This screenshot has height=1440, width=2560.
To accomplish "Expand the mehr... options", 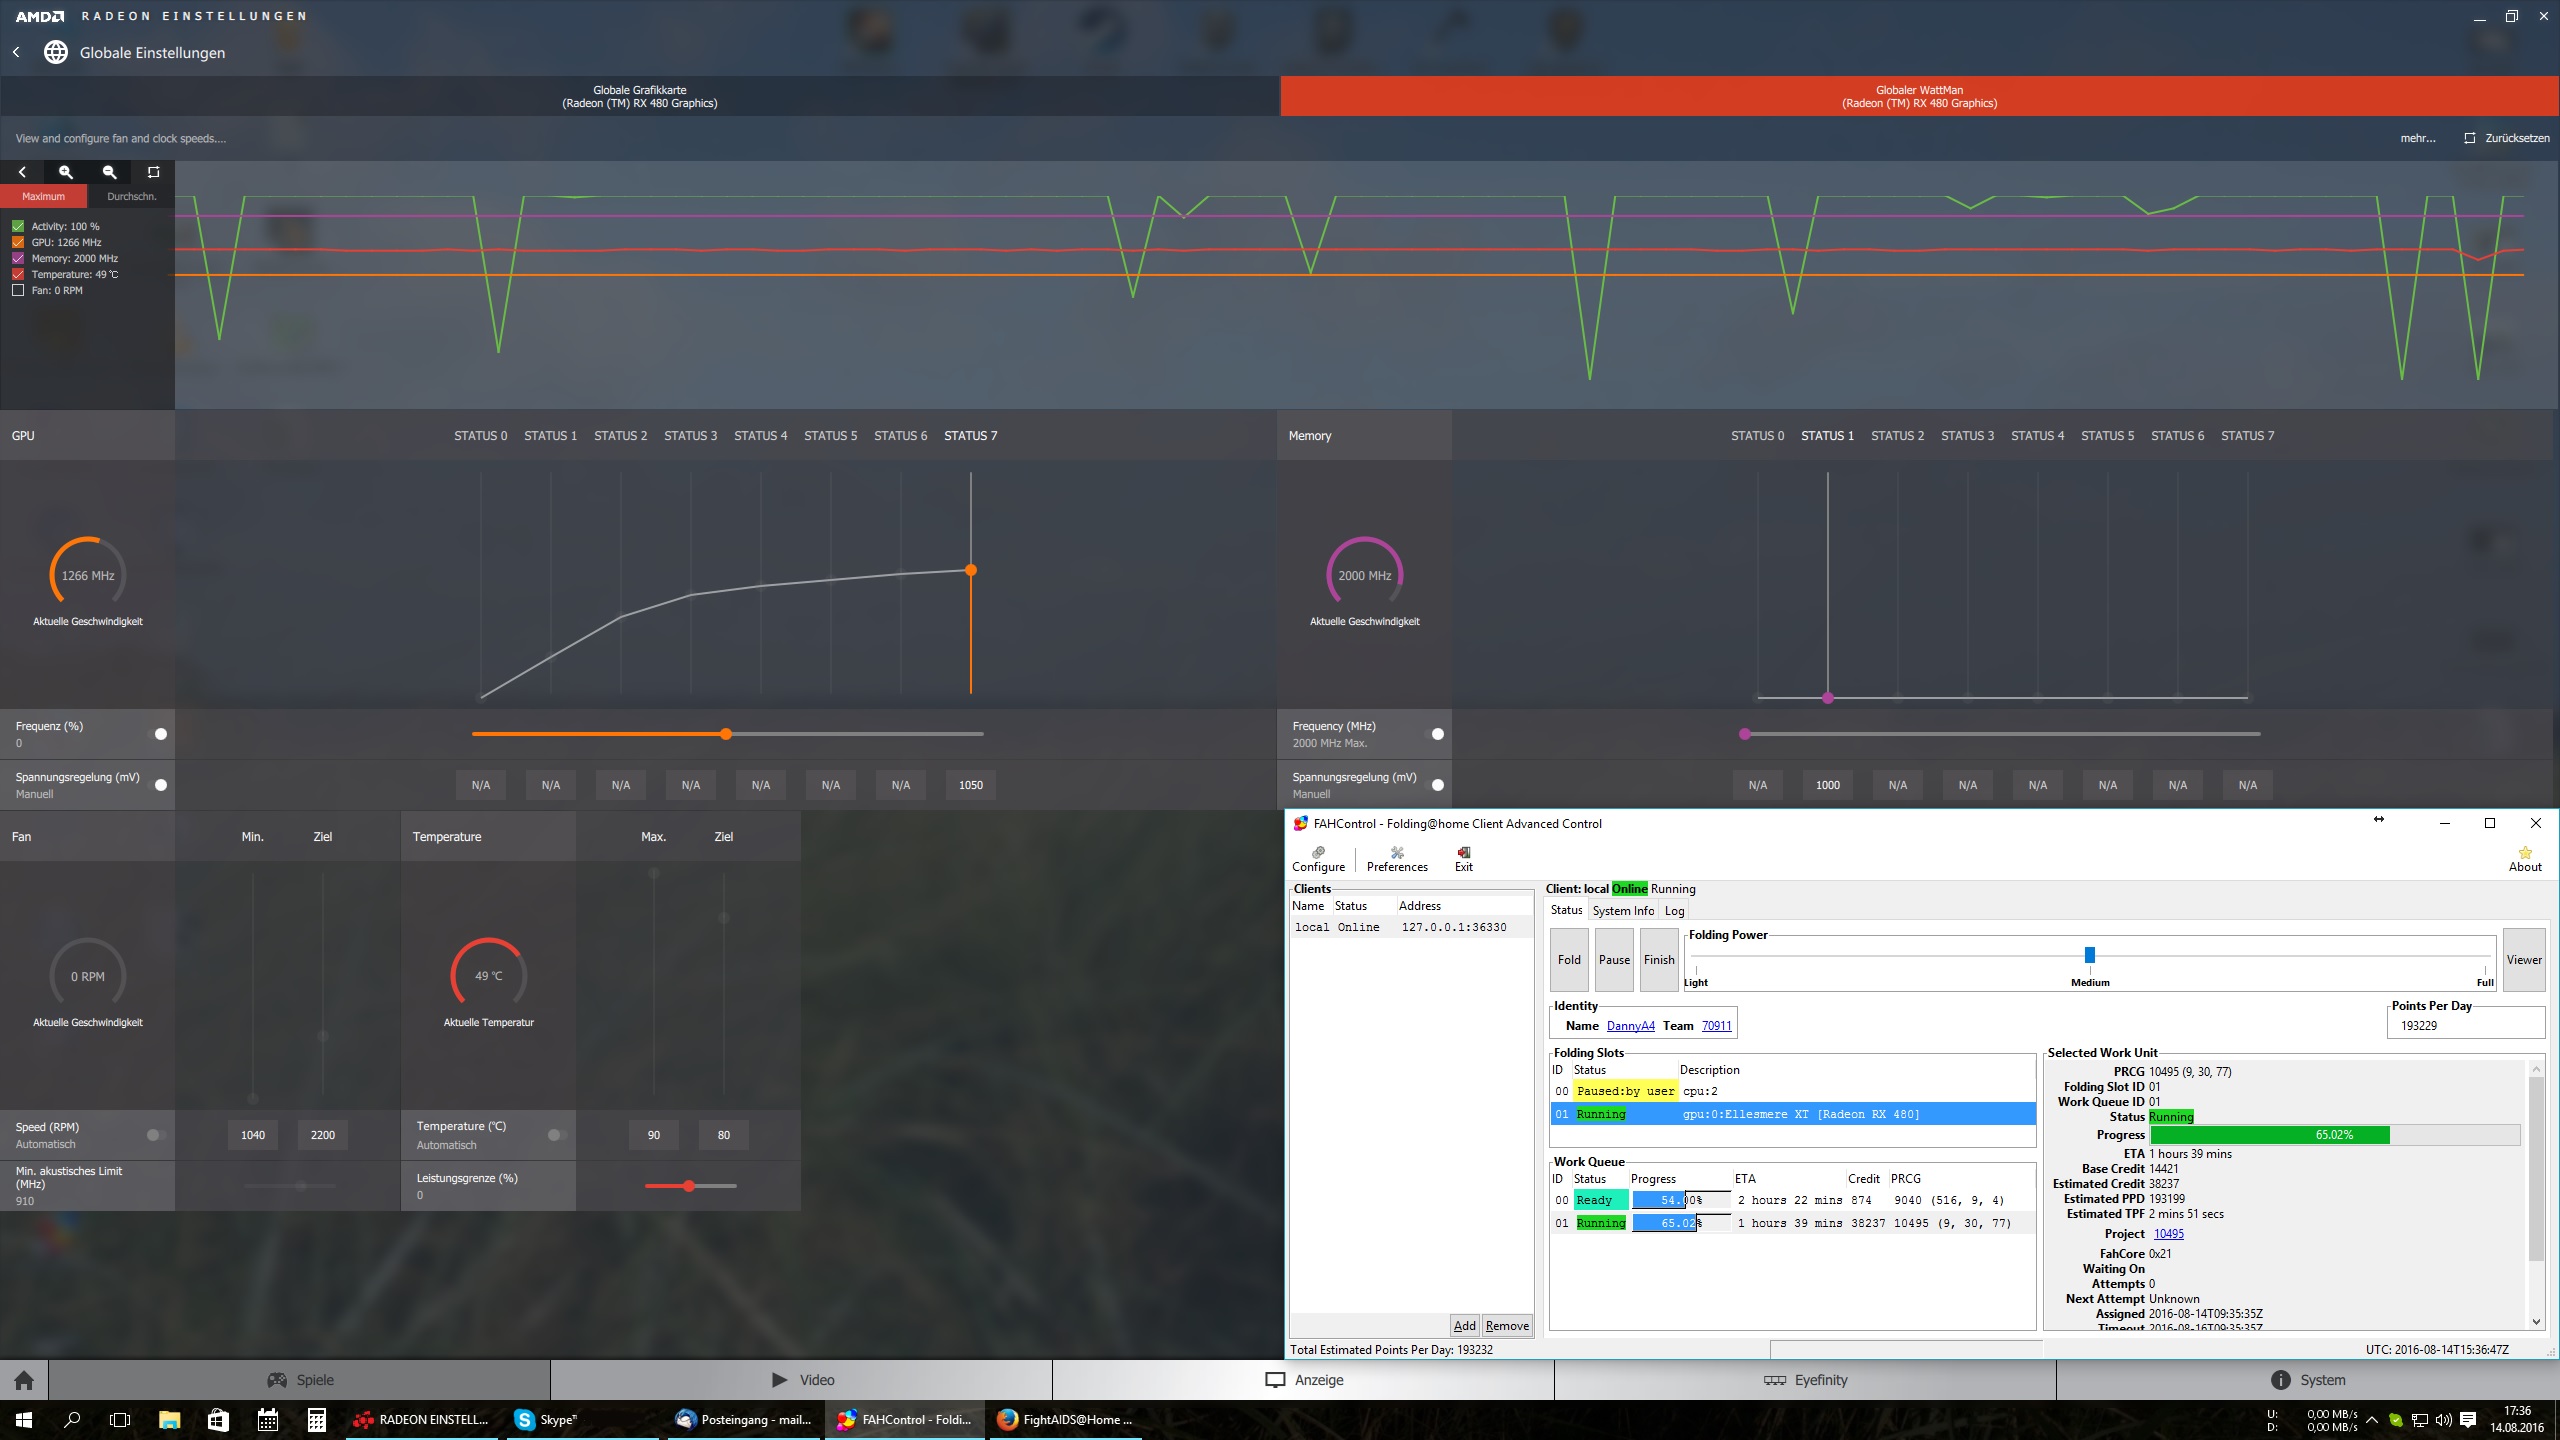I will click(x=2417, y=138).
